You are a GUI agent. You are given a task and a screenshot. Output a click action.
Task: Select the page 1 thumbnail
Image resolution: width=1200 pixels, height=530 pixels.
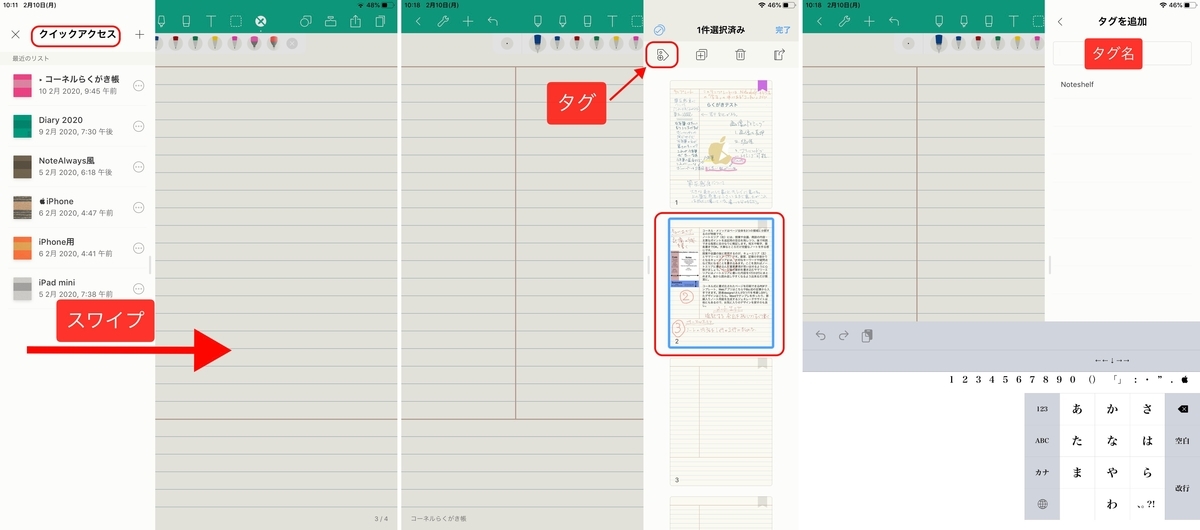721,144
